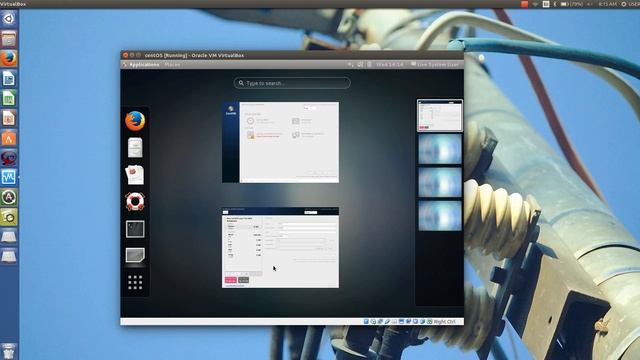Image resolution: width=640 pixels, height=360 pixels.
Task: Open the battery indicator in Ubuntu panel
Action: point(572,4)
